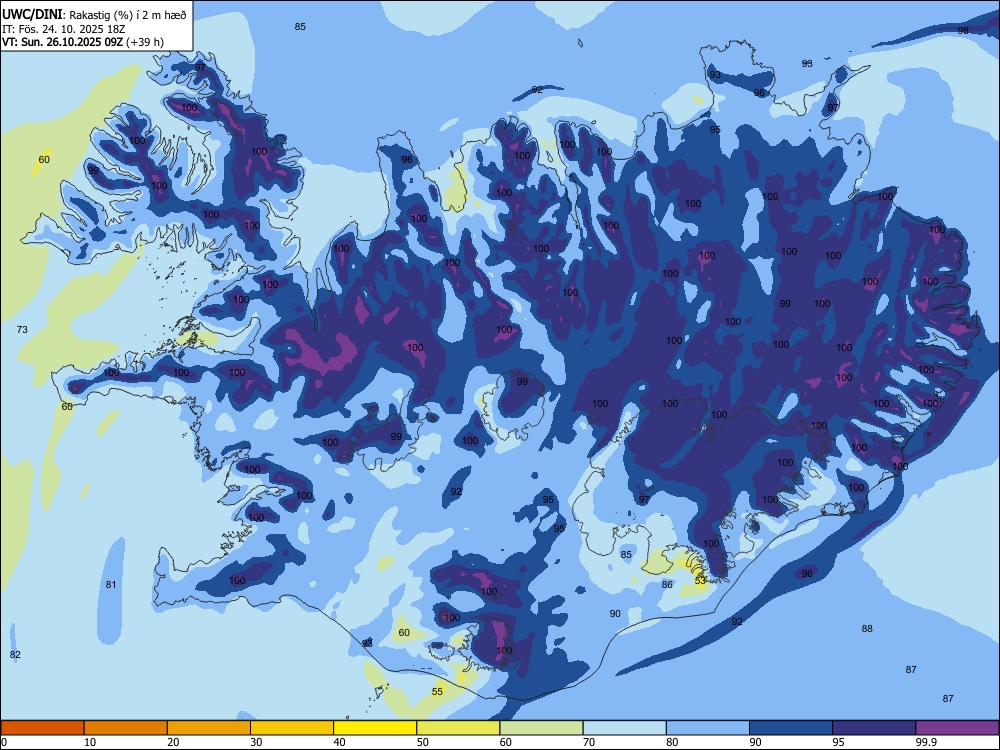
Task: Click the 70–80 pale blue legend swatch
Action: (624, 728)
